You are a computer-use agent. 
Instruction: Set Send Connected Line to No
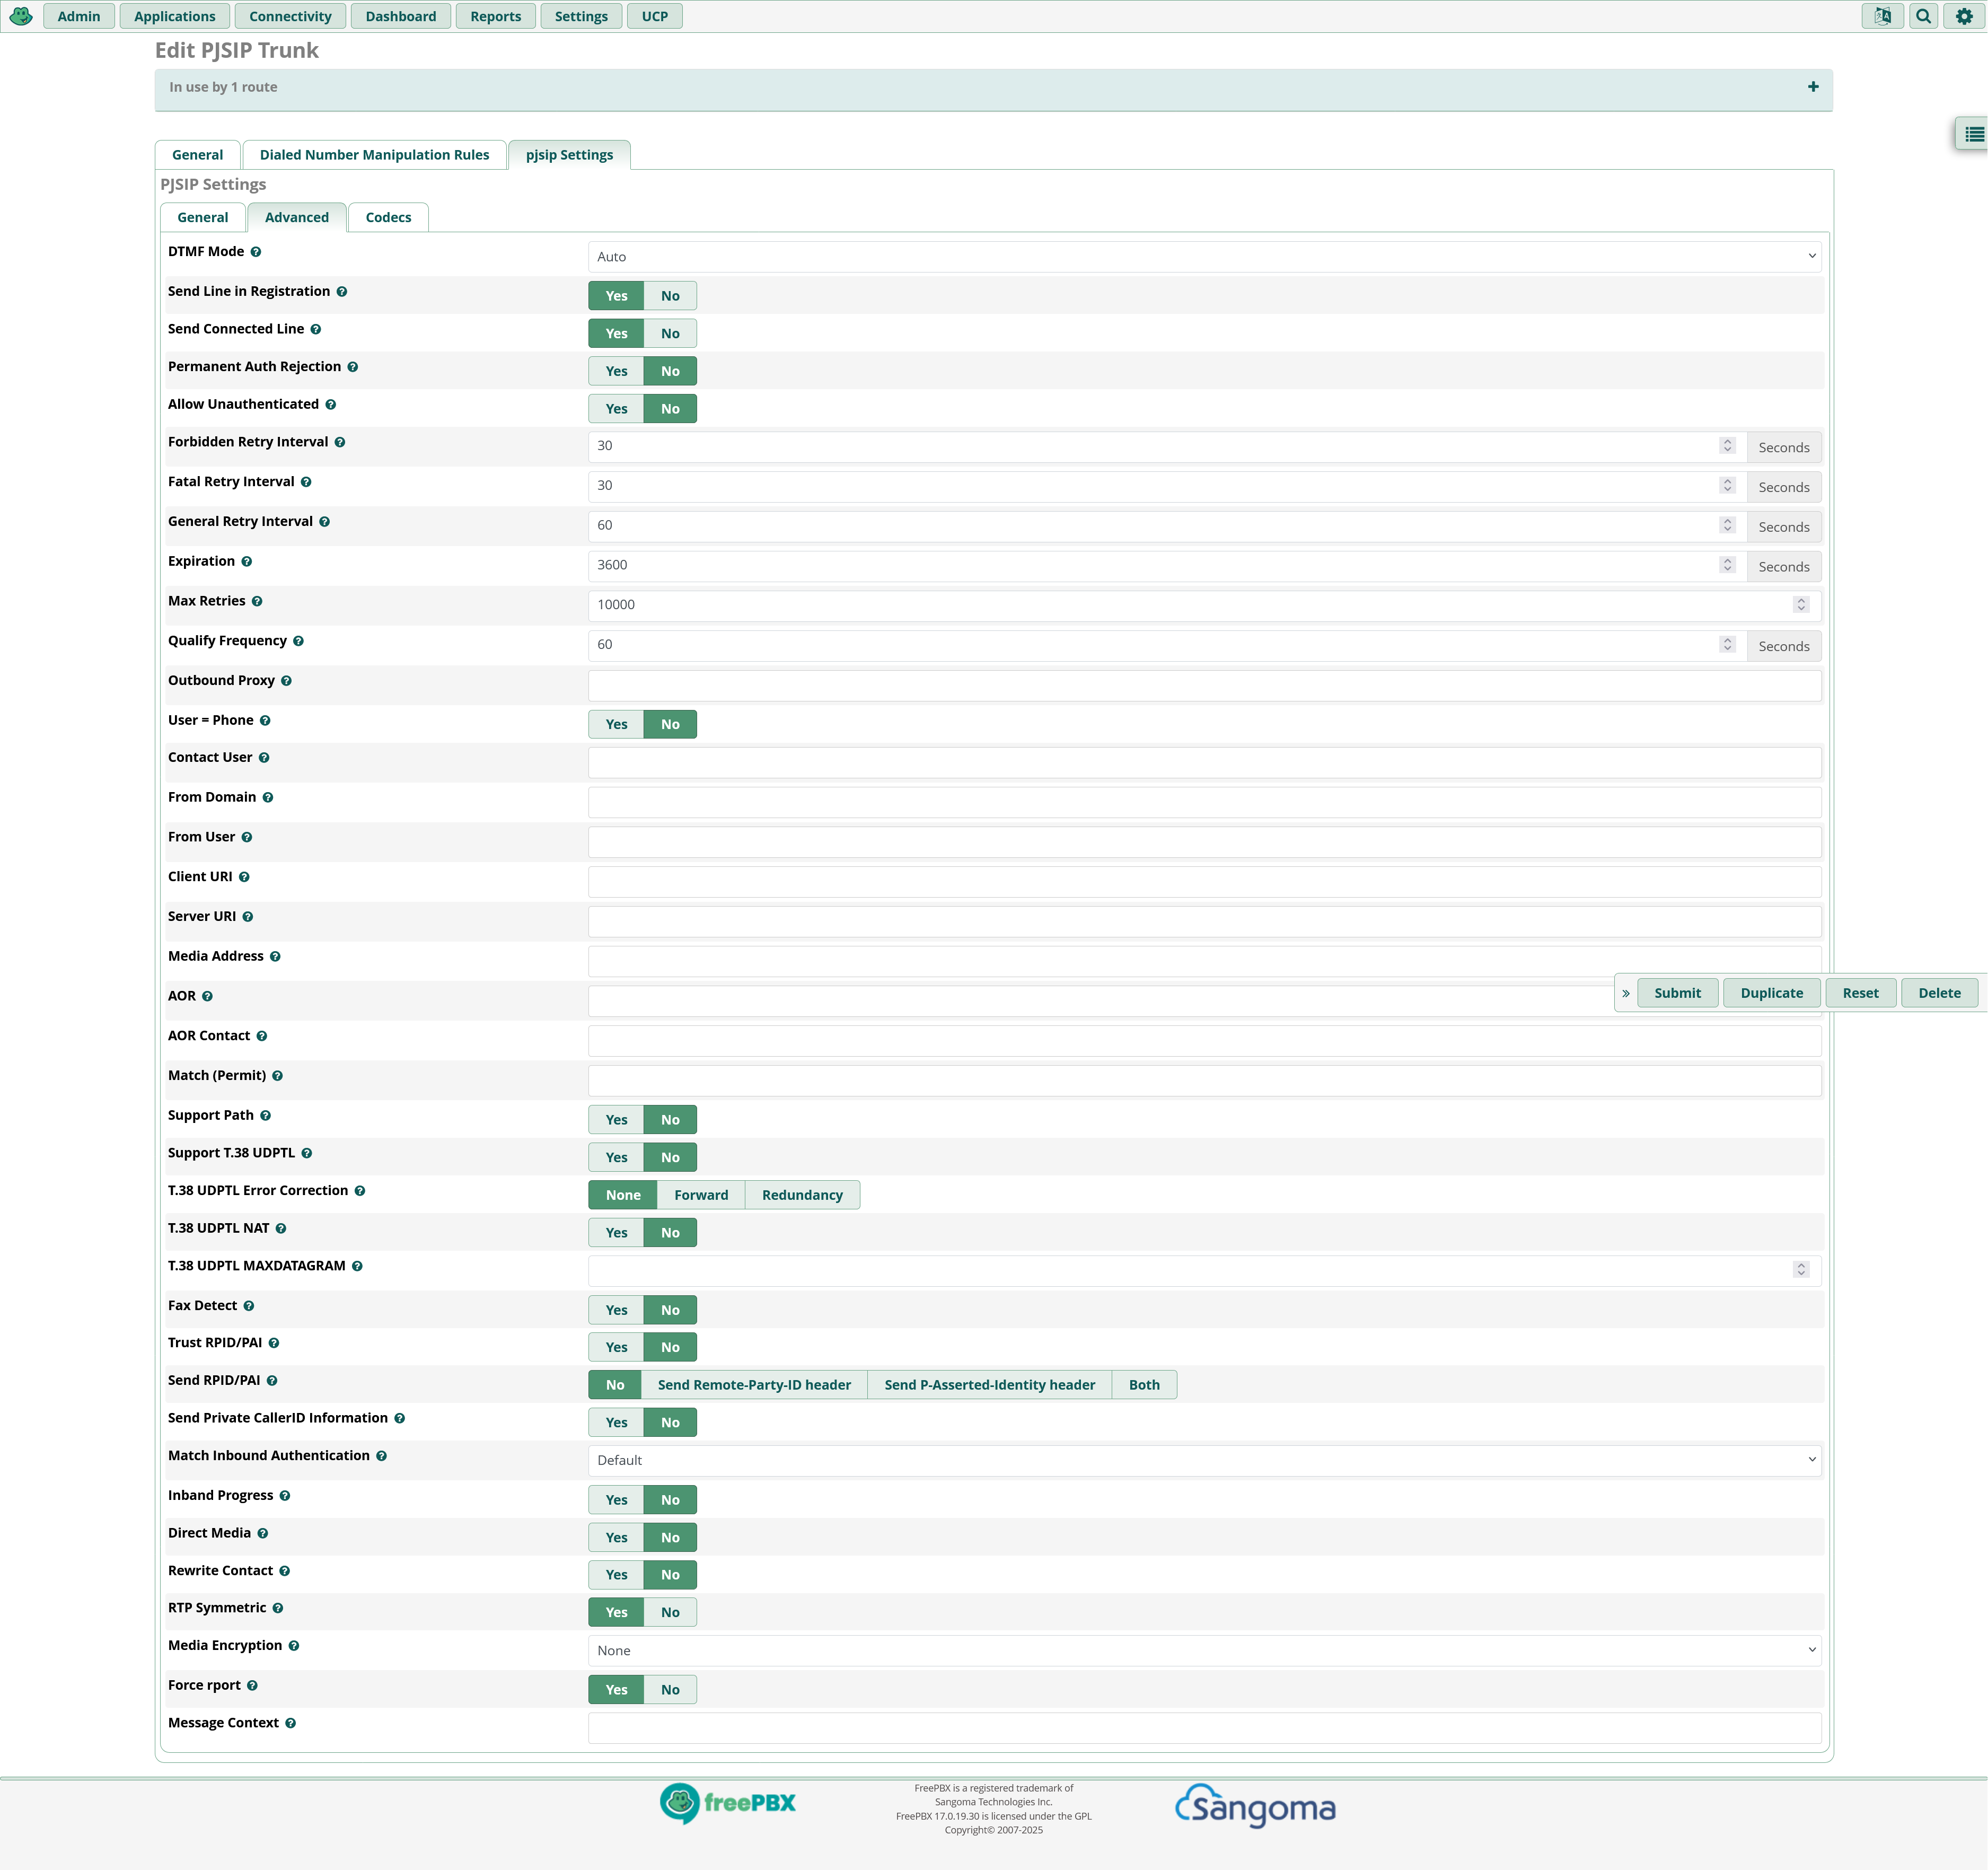670,334
